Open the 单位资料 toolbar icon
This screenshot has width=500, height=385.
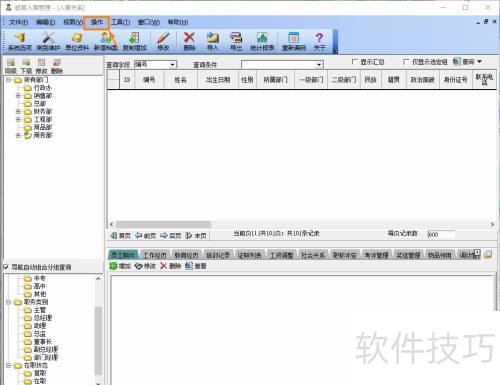(77, 41)
